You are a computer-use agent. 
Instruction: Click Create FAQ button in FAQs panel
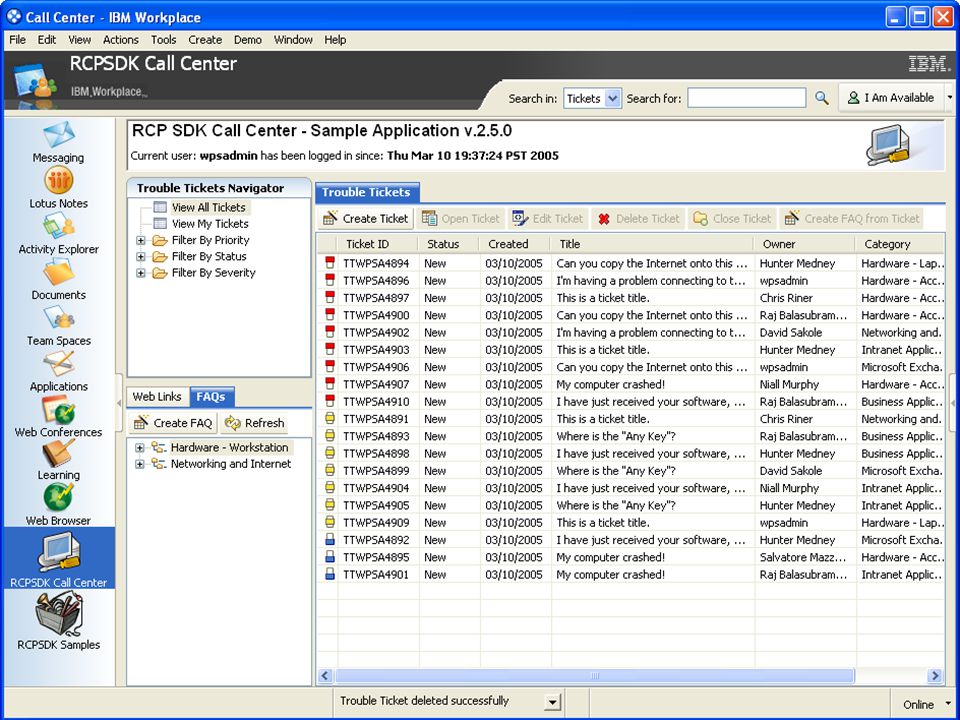click(173, 423)
